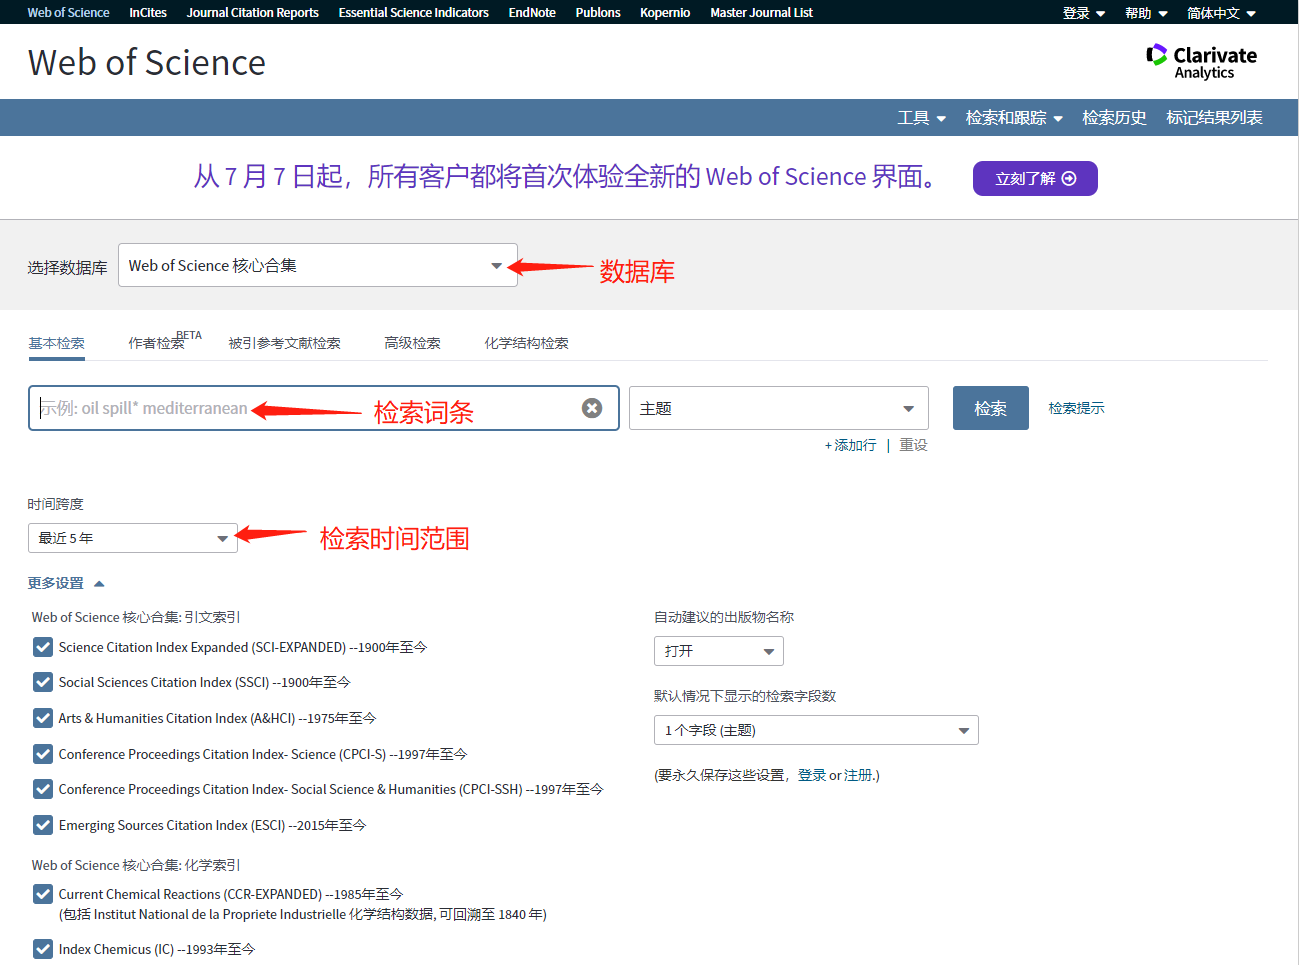This screenshot has width=1299, height=965.
Task: Click the 更多设置 settings link
Action: pos(56,583)
